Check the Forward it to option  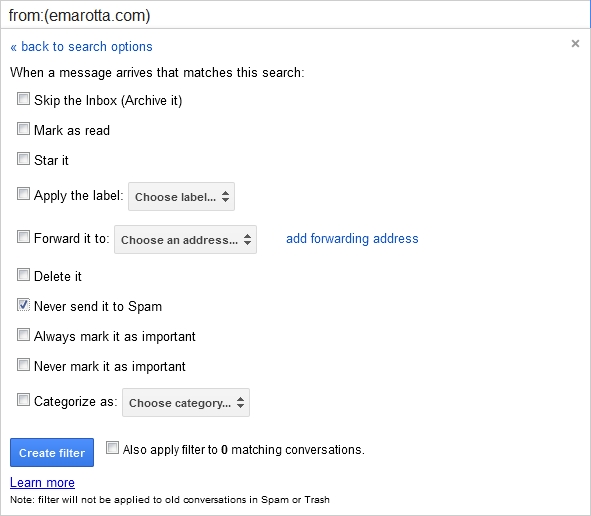23,237
